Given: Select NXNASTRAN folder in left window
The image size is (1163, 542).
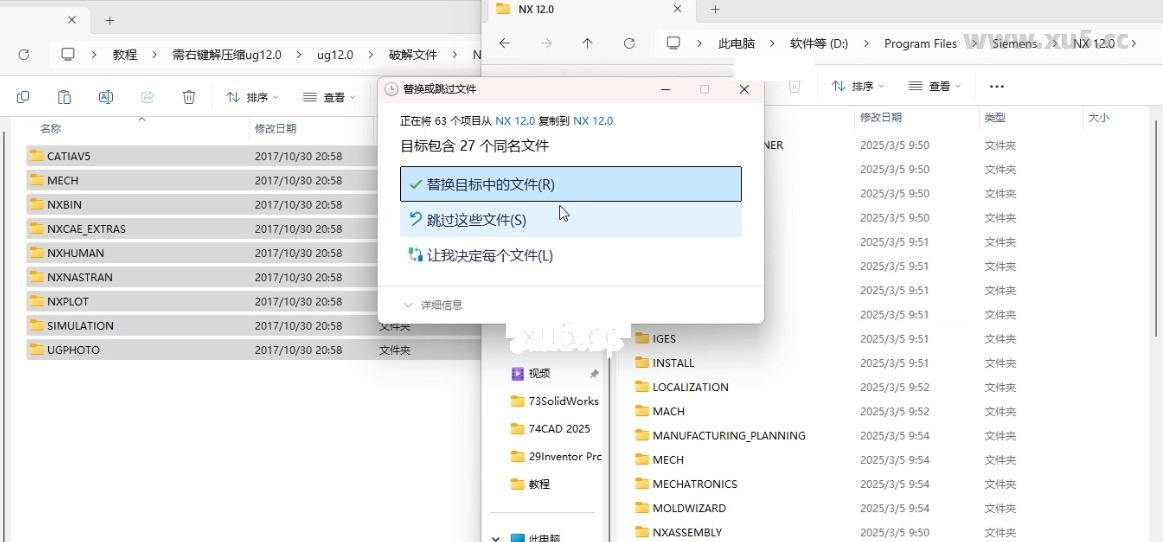Looking at the screenshot, I should click(x=252, y=277).
